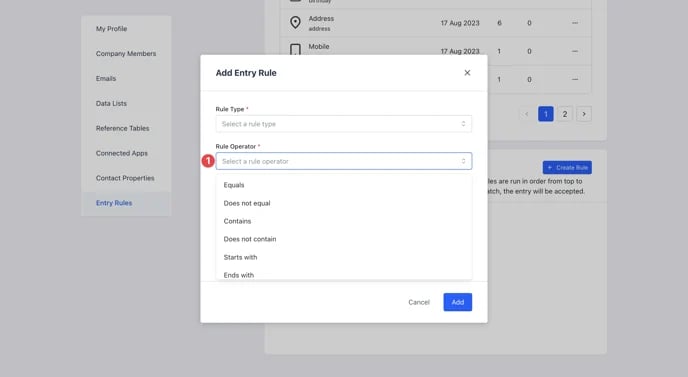Close the Add Entry Rule dialog

pos(467,73)
